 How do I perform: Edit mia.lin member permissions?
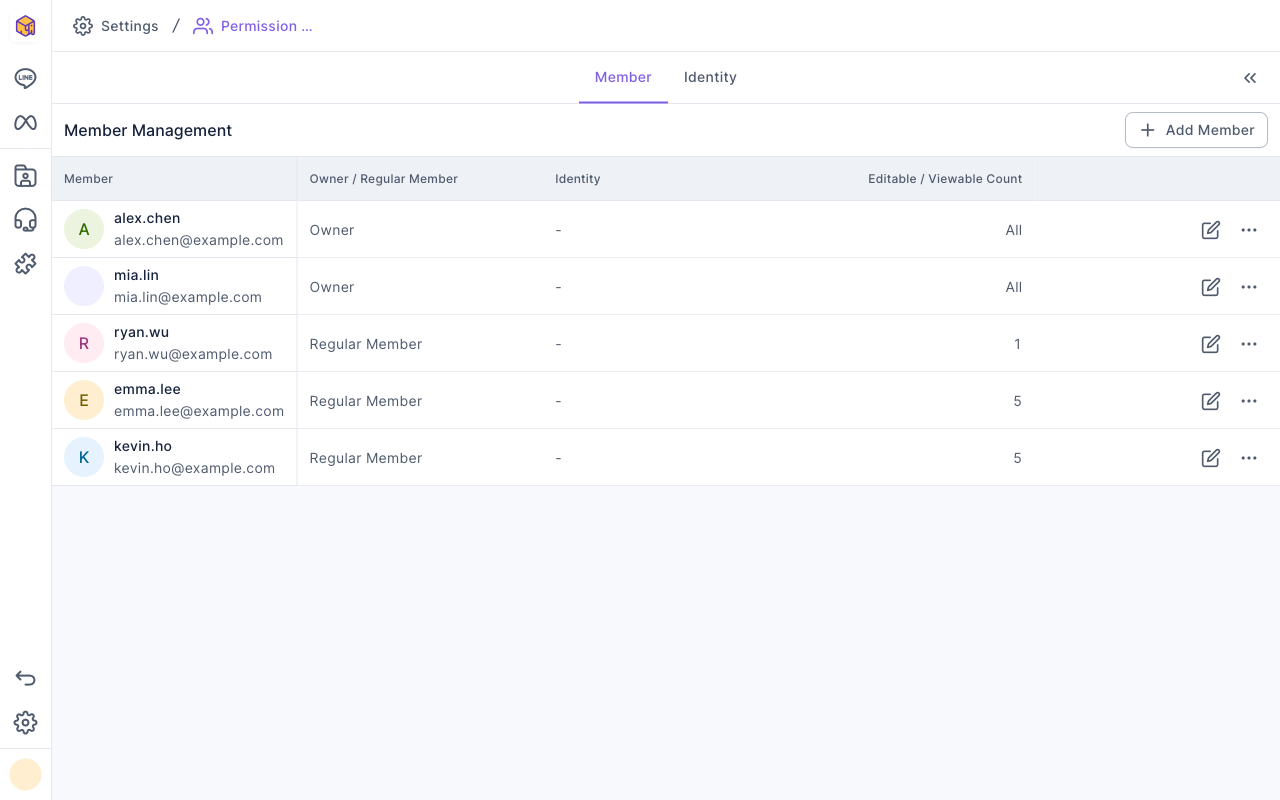pos(1210,287)
